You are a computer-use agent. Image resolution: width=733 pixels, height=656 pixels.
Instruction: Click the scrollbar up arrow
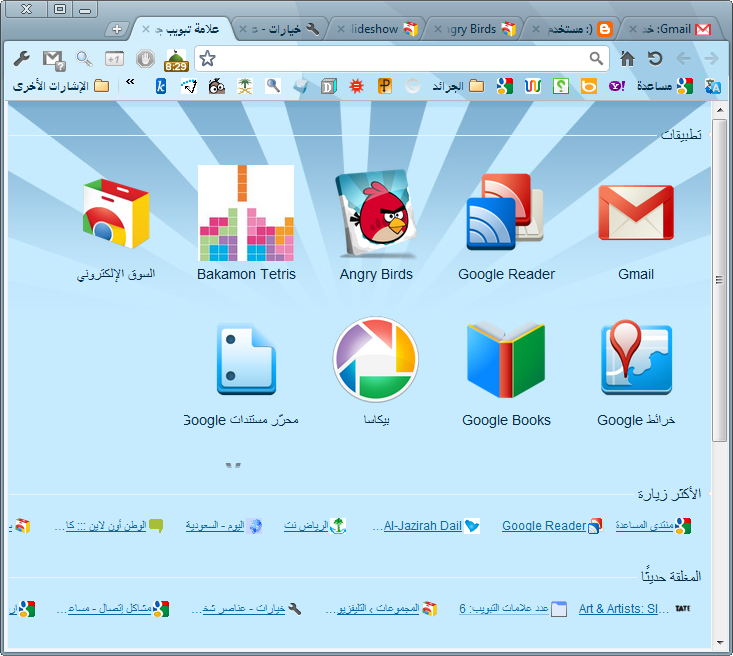click(719, 110)
